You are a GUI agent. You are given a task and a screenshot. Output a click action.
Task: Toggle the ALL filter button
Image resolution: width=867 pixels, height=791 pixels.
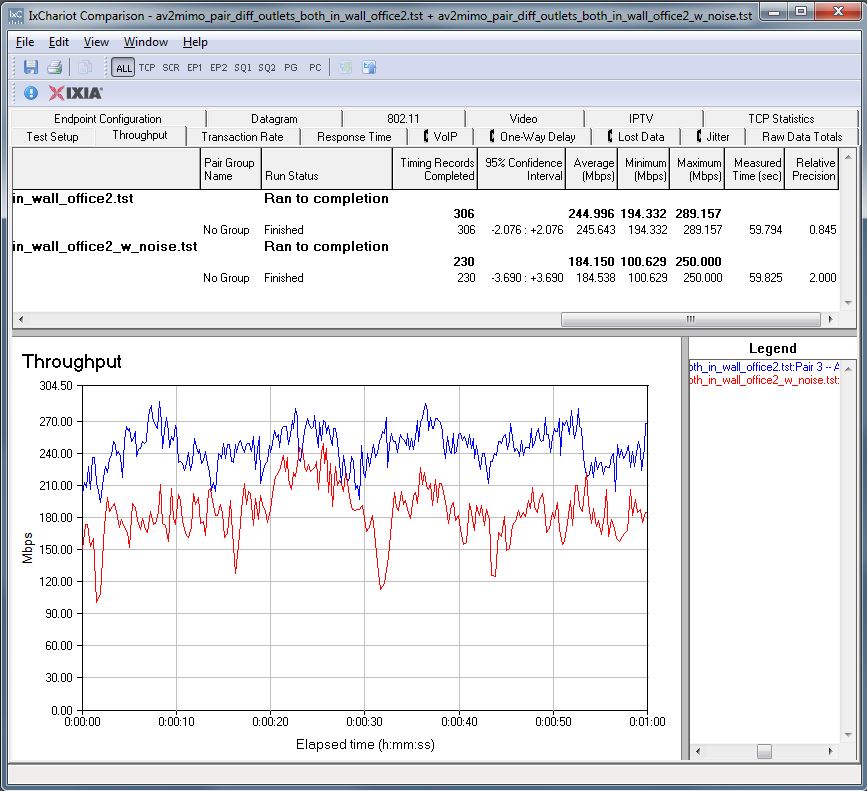[x=123, y=68]
